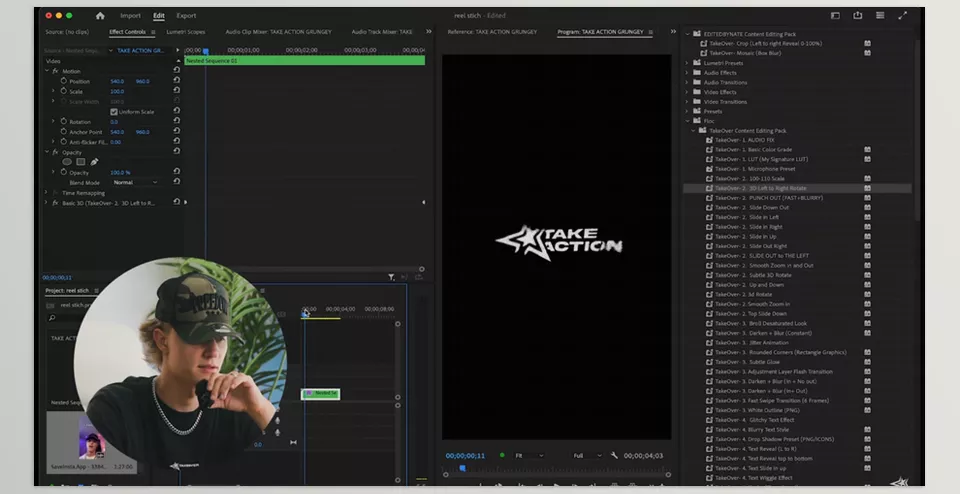The image size is (960, 494).
Task: Select TakeOver PUNCH OUT (FAST+BLURRY) preset
Action: pyautogui.click(x=769, y=198)
